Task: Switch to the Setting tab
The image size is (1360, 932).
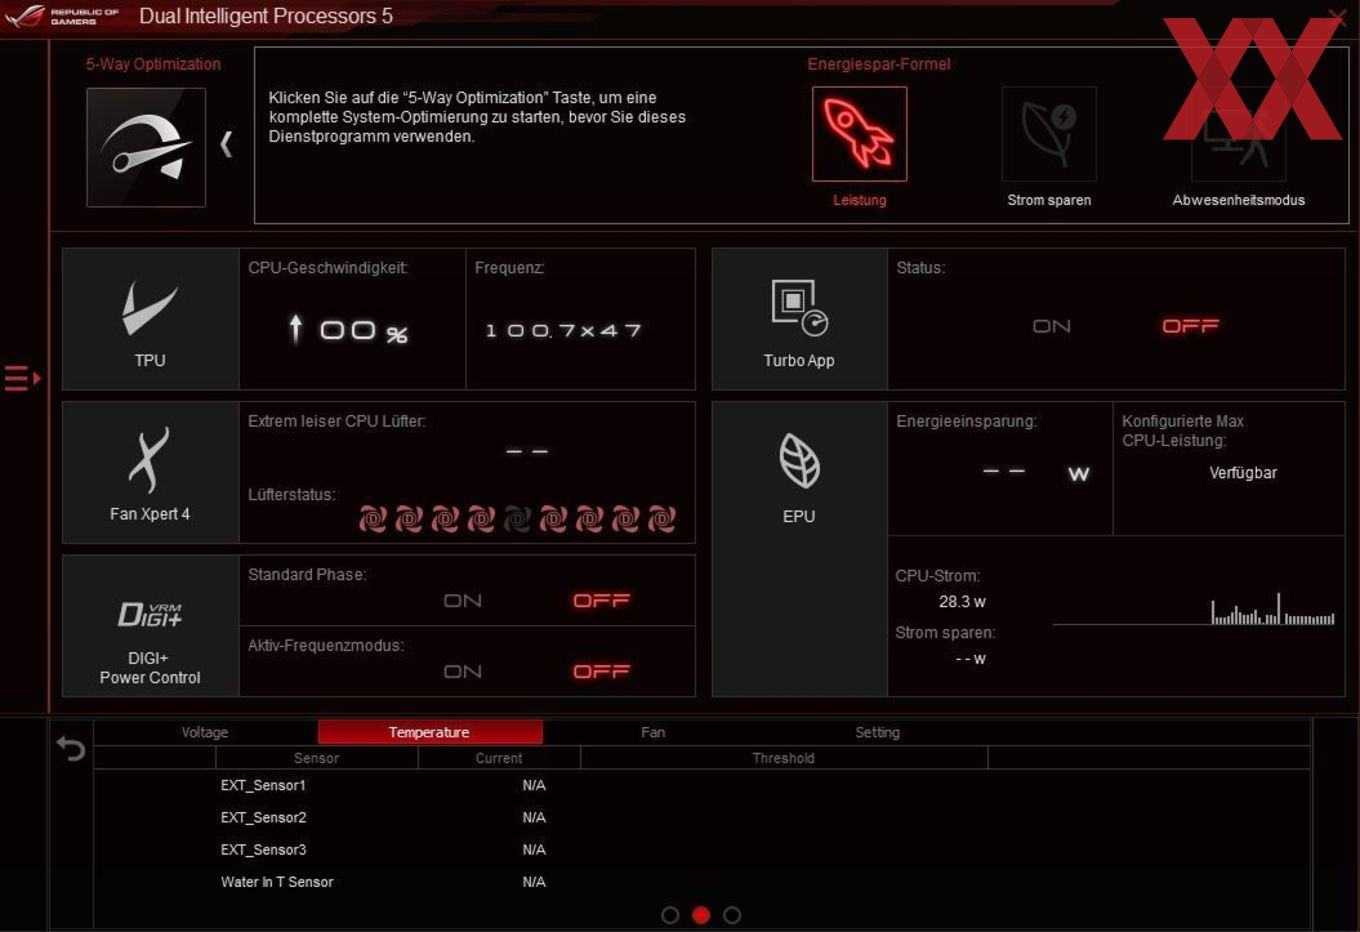Action: pos(878,732)
